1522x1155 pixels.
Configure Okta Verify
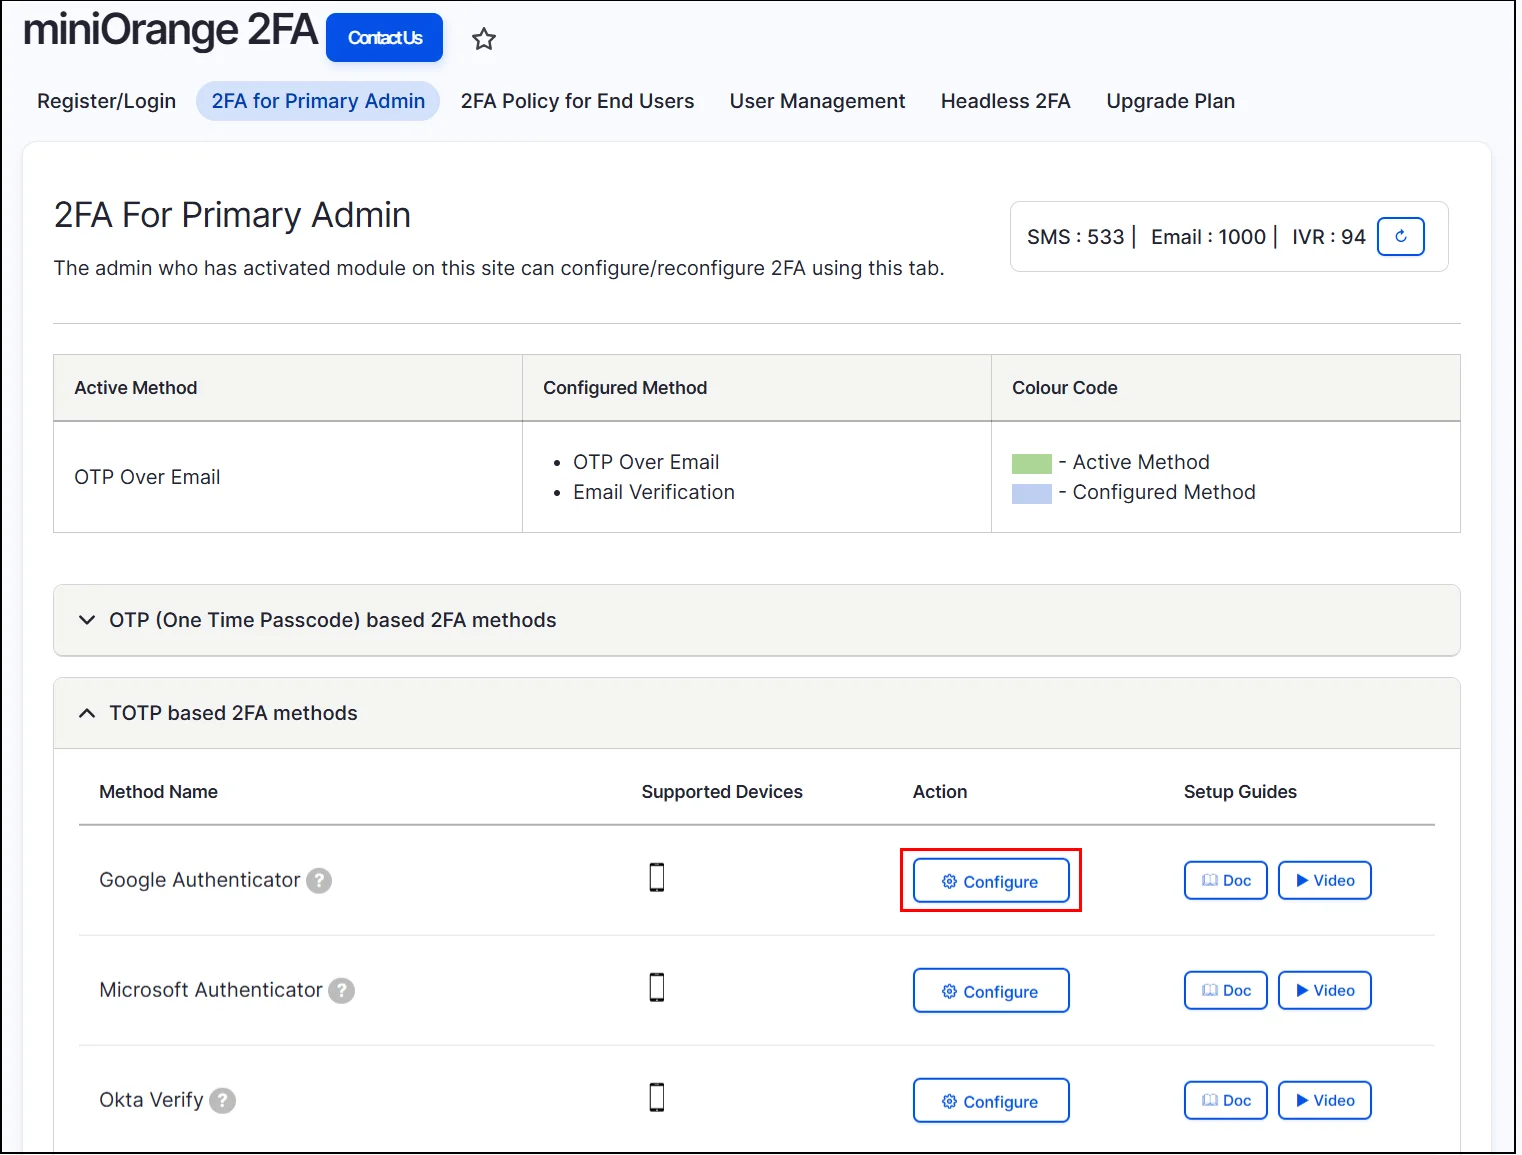[x=991, y=1101]
